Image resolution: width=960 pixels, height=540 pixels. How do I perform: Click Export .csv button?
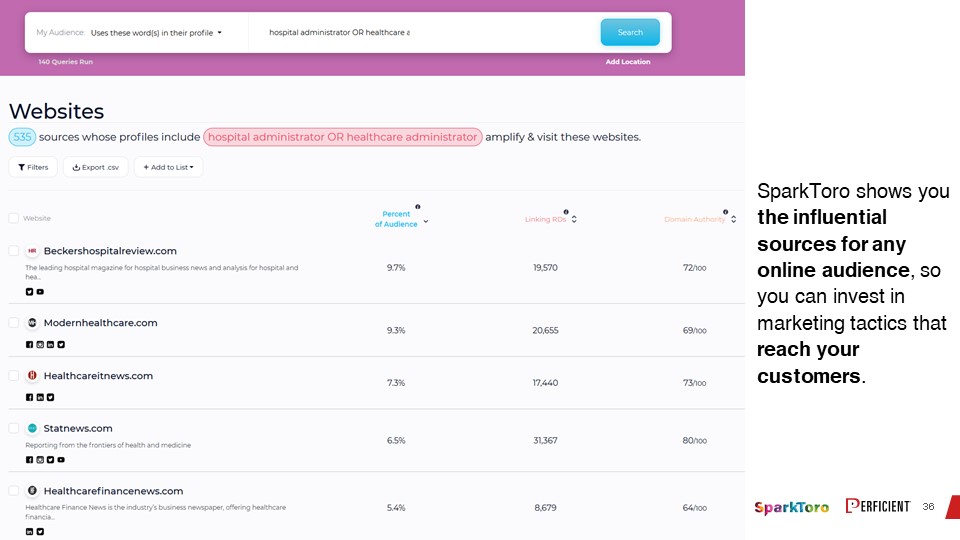coord(96,167)
